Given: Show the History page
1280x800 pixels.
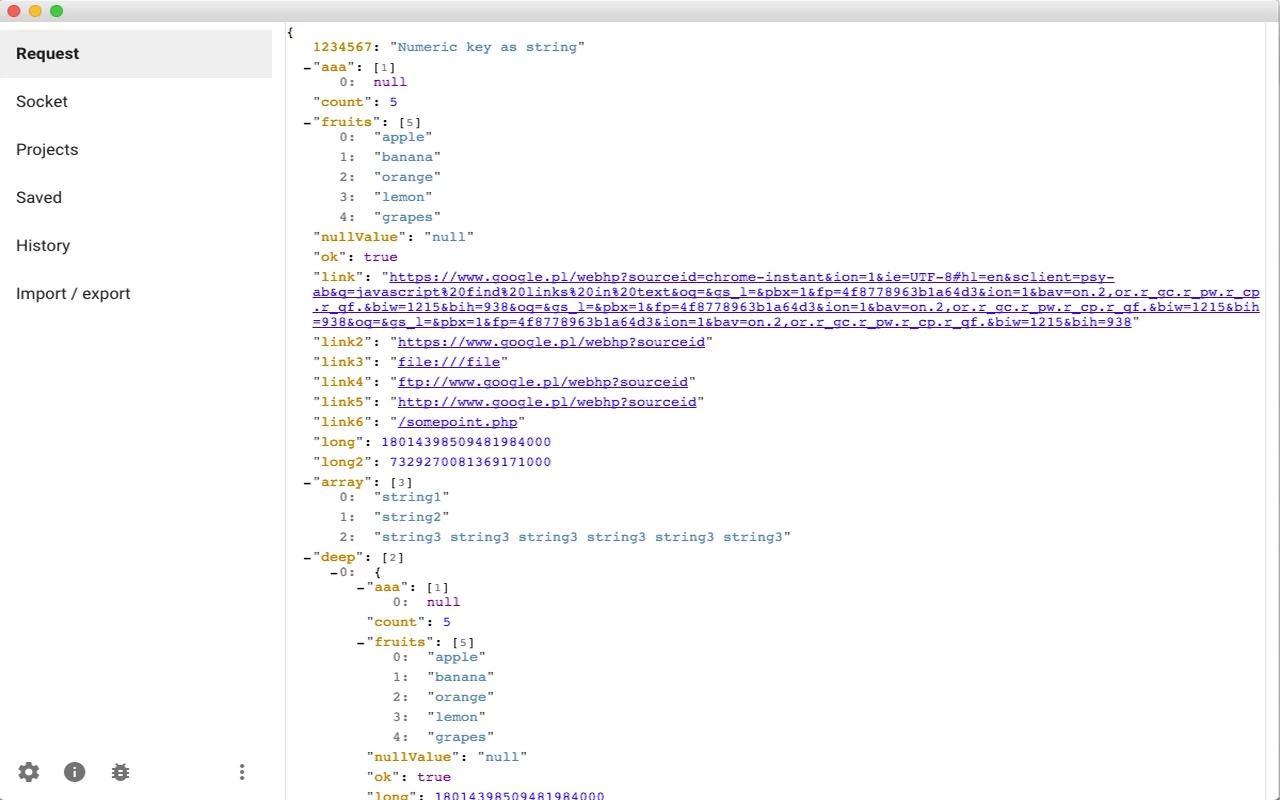Looking at the screenshot, I should 136,246.
